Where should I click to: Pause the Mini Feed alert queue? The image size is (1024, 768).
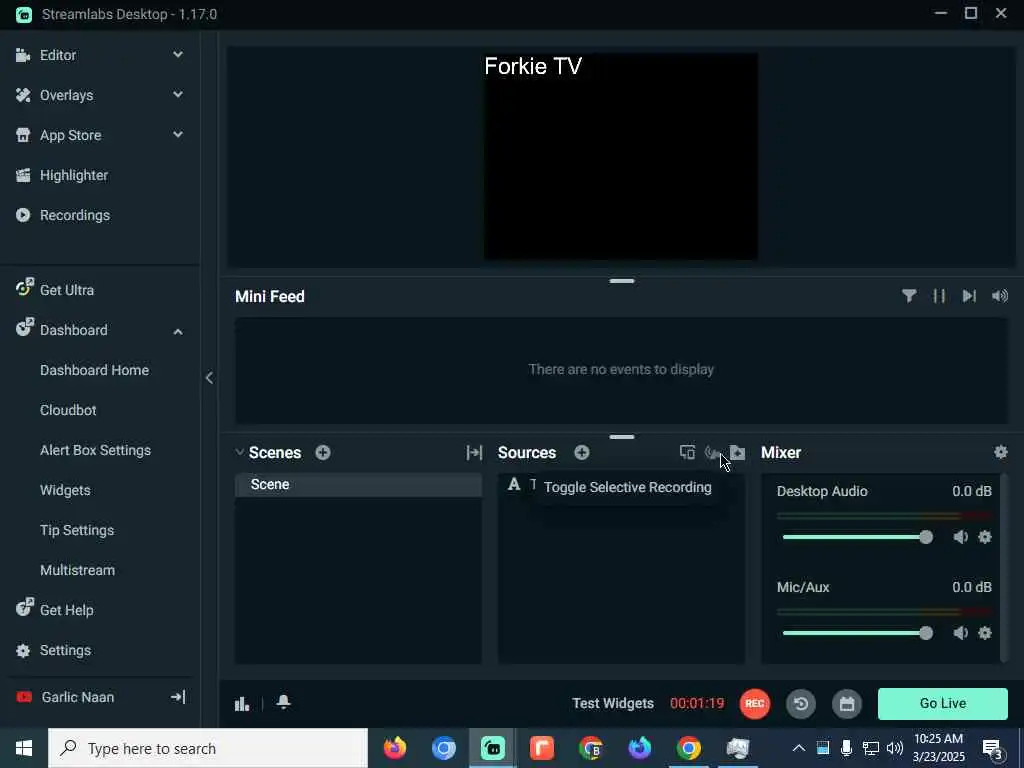[x=939, y=296]
